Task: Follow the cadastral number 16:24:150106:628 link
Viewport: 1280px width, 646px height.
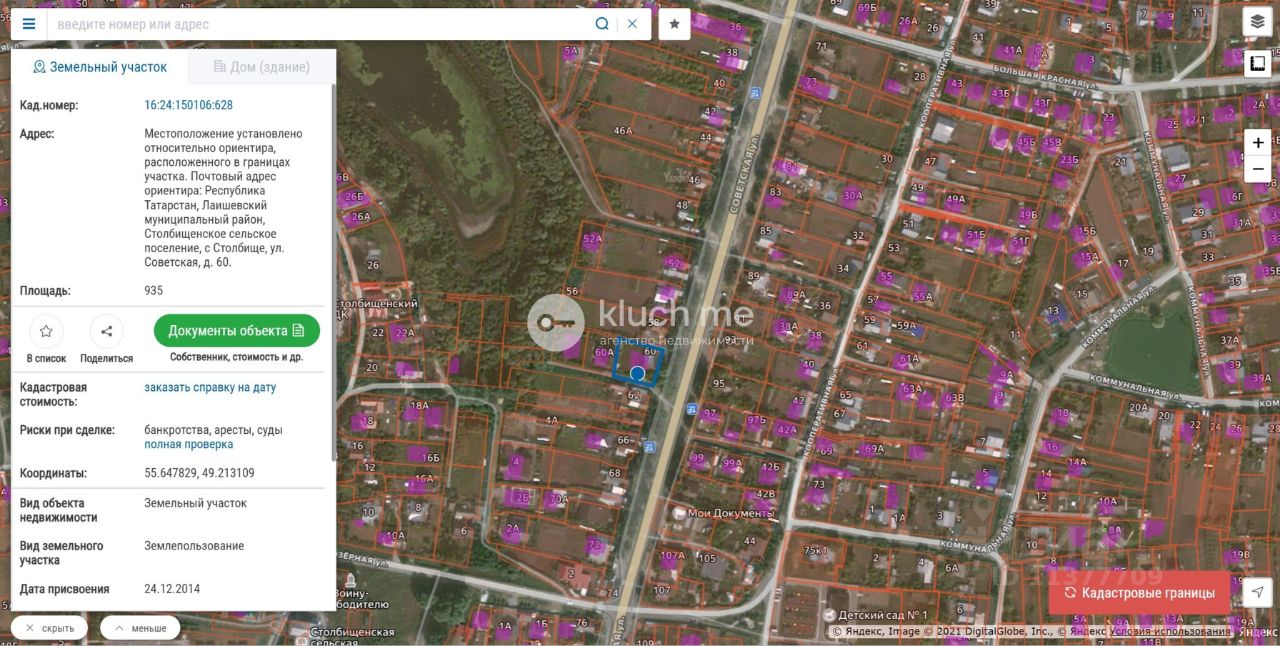Action: (188, 105)
